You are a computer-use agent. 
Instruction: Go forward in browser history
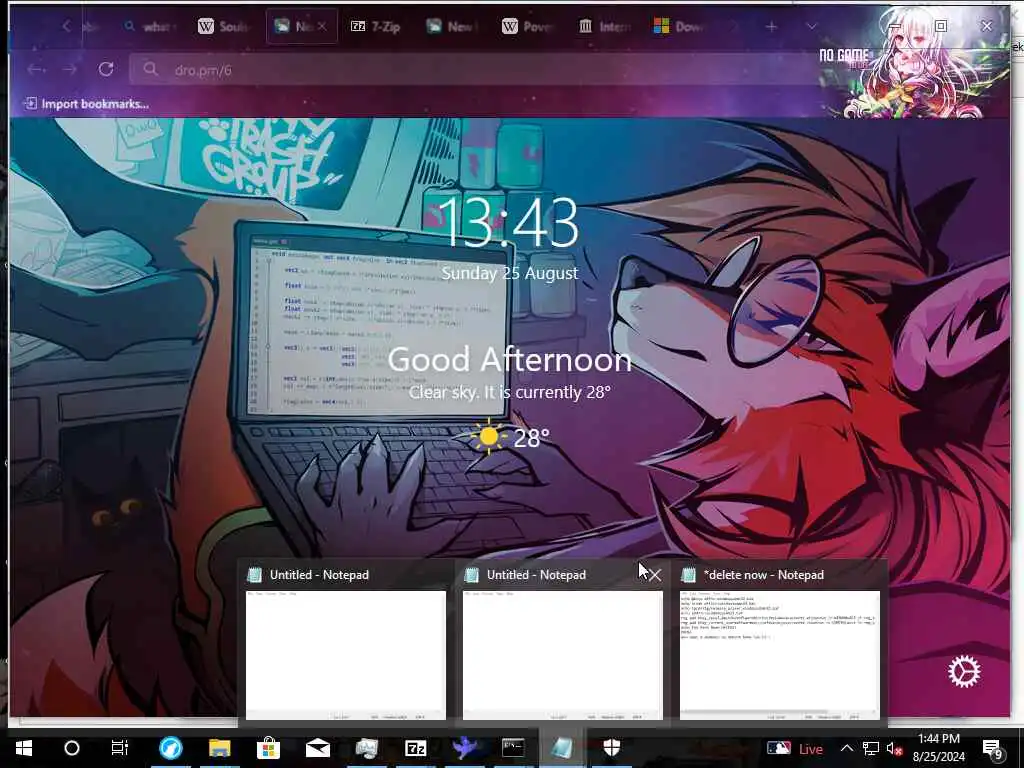point(70,69)
